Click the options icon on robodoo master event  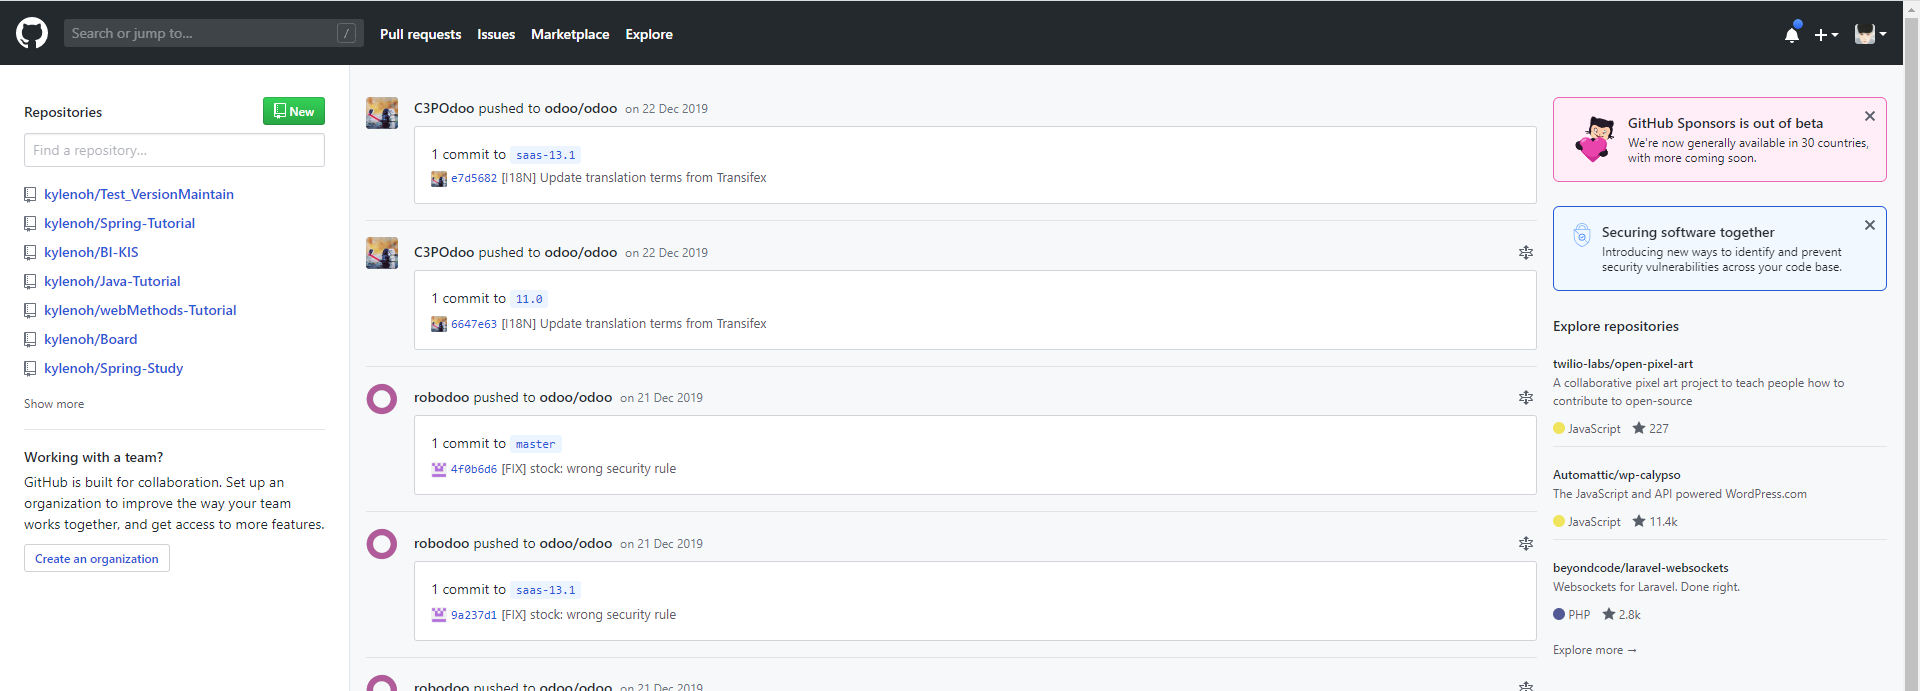tap(1526, 398)
